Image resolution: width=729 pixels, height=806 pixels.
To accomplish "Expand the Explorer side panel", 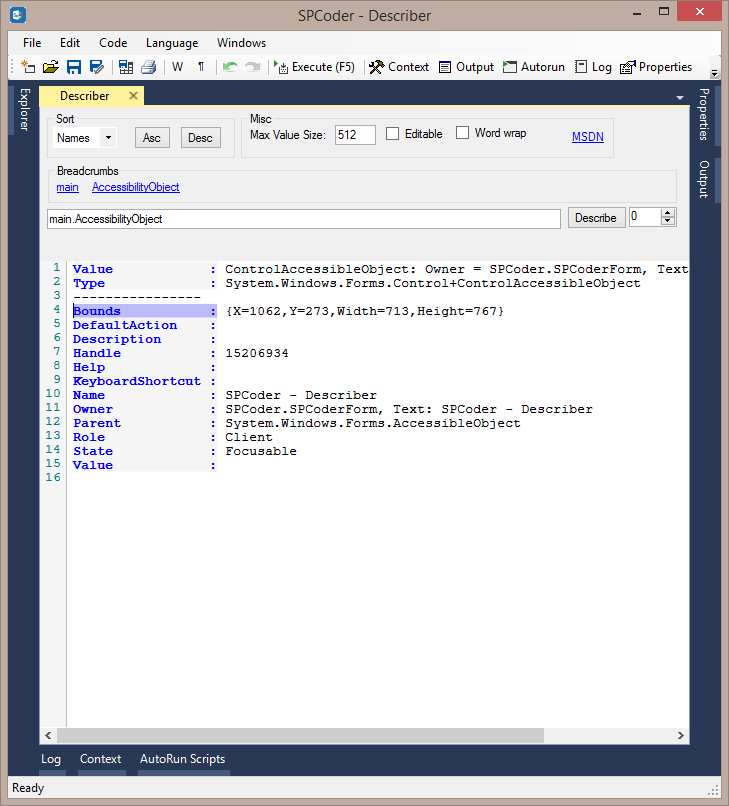I will [x=24, y=109].
